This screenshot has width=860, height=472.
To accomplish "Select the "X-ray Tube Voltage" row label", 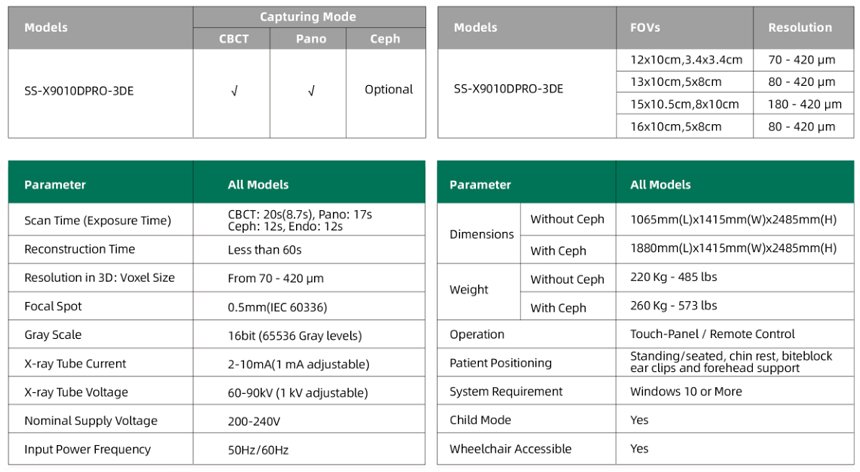I will [76, 392].
